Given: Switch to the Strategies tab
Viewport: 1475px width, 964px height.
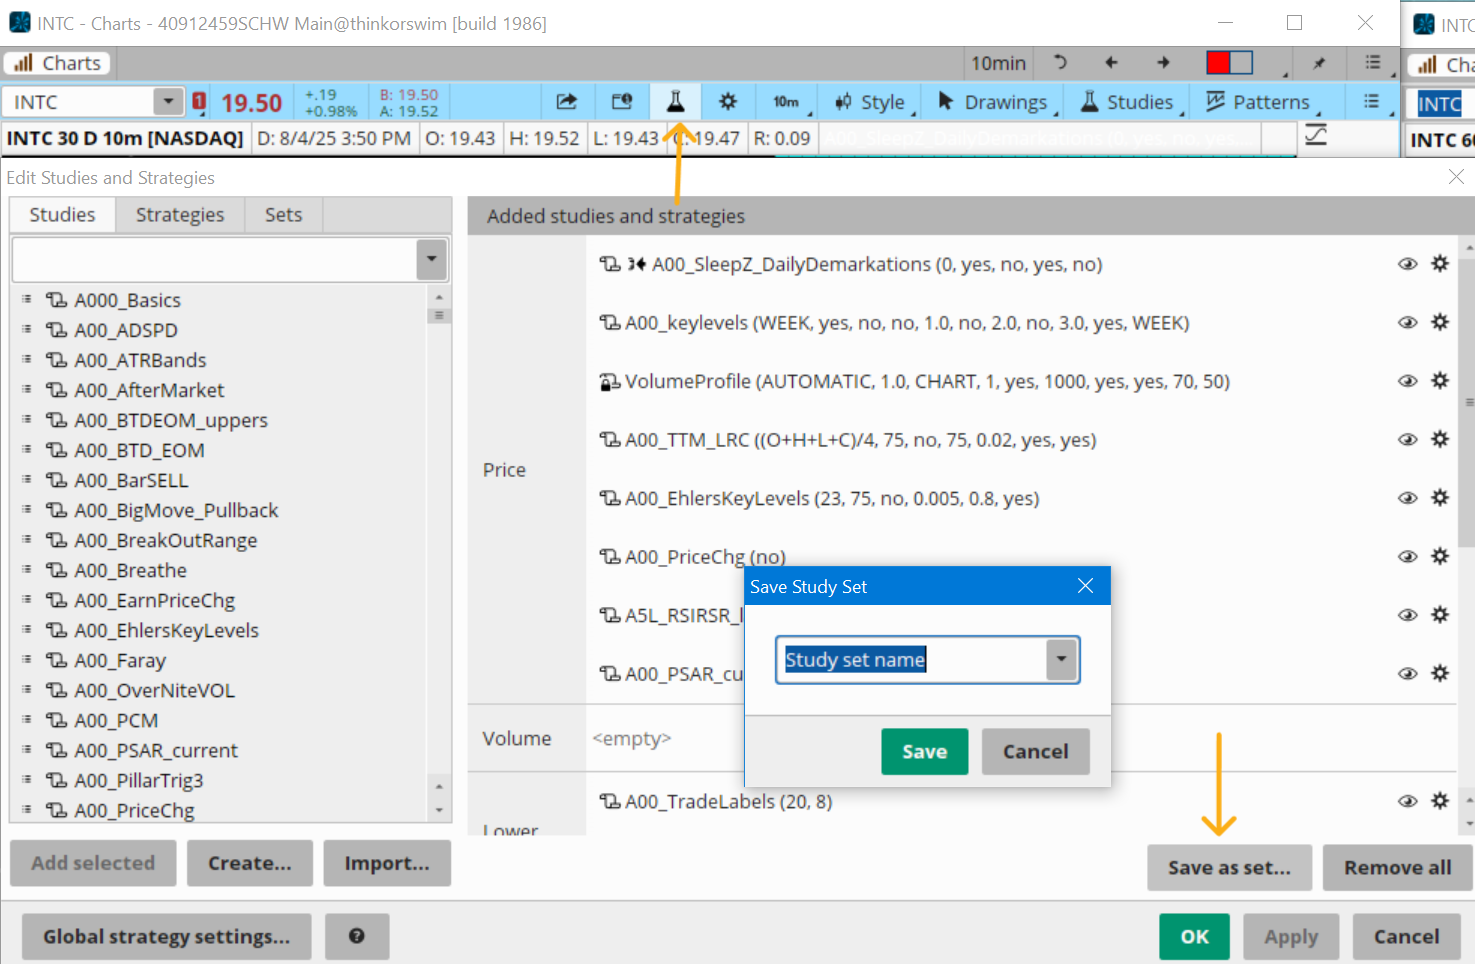Looking at the screenshot, I should [x=180, y=215].
